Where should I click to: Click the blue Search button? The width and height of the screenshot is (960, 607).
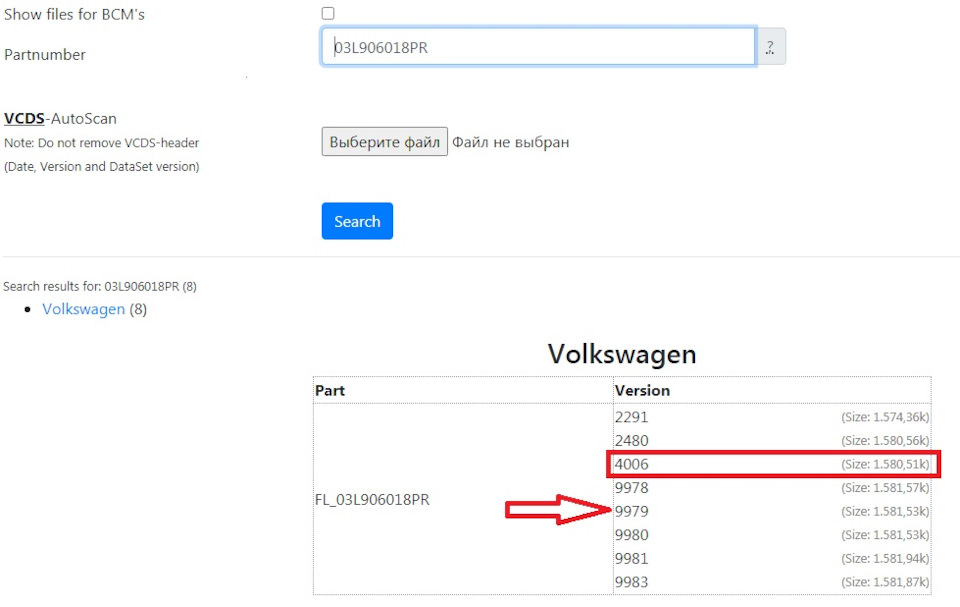[x=357, y=221]
